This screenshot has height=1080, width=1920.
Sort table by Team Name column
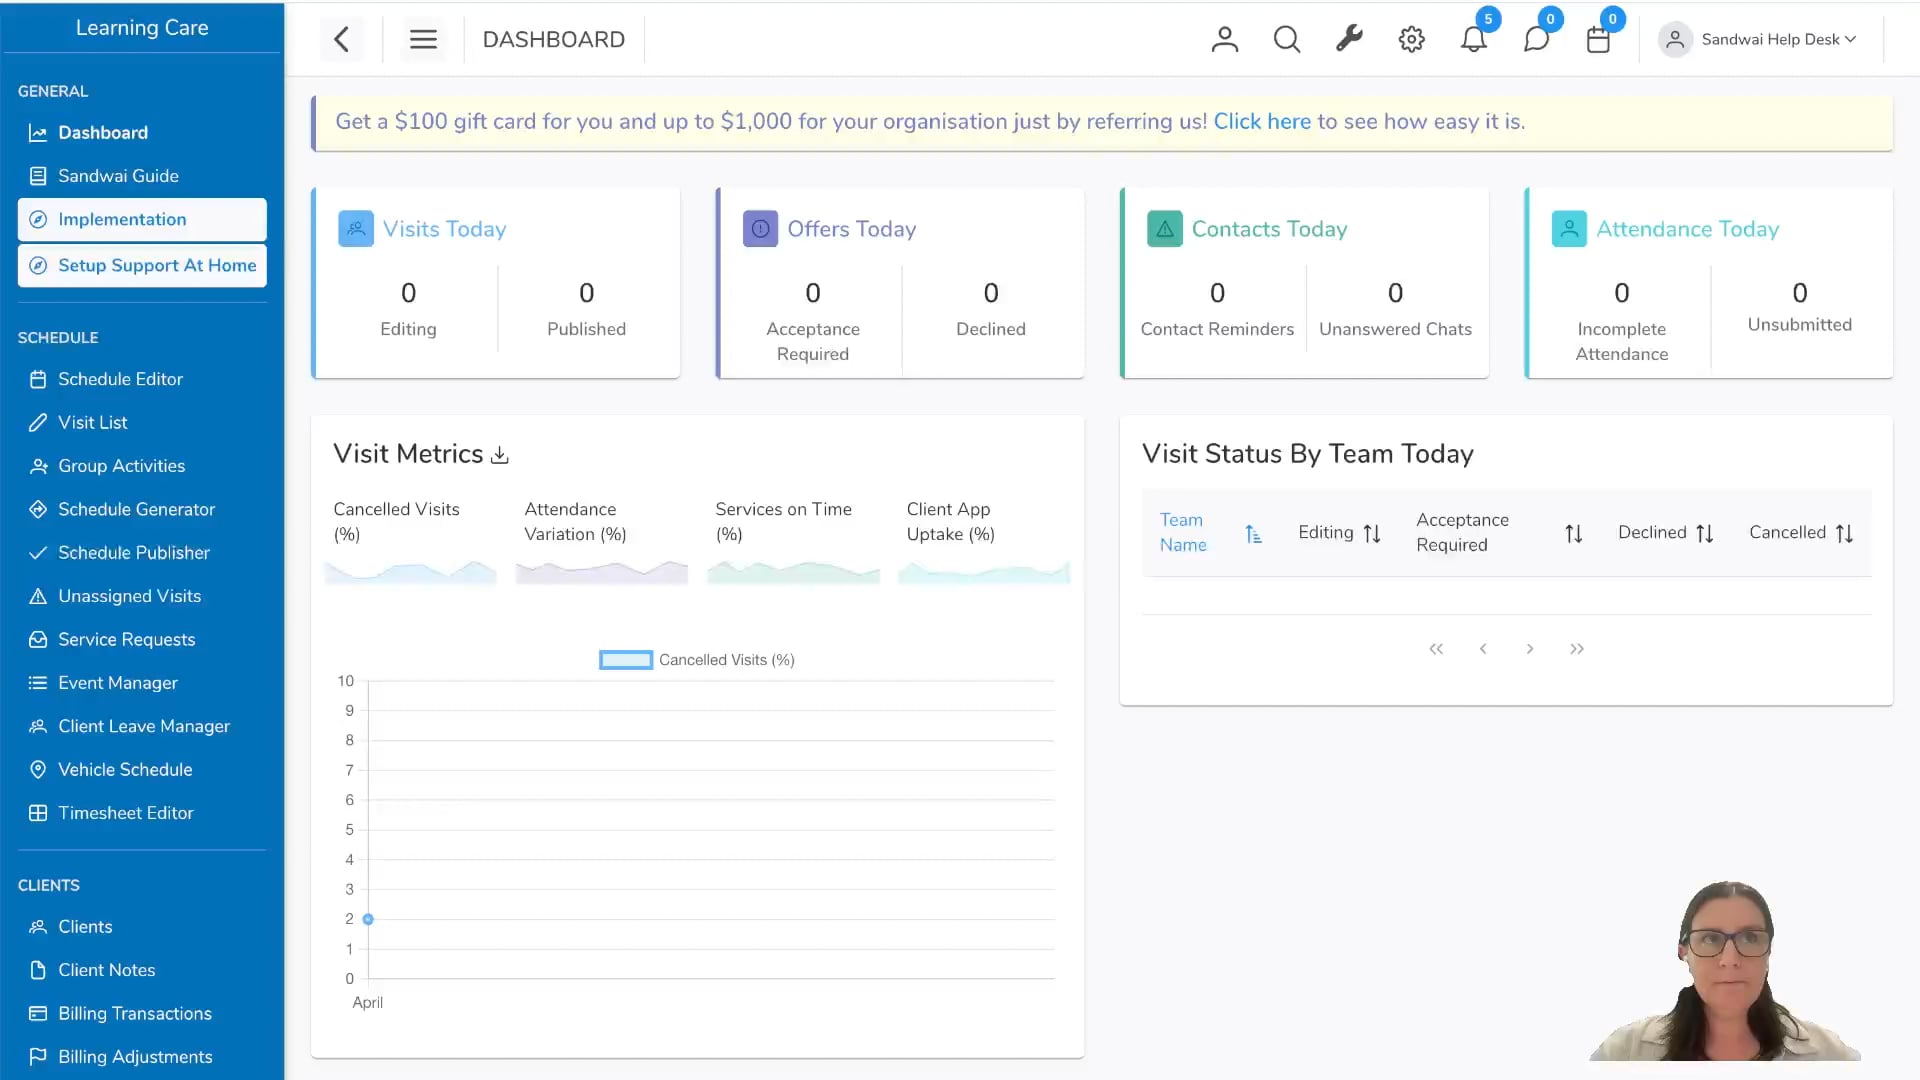tap(1253, 534)
